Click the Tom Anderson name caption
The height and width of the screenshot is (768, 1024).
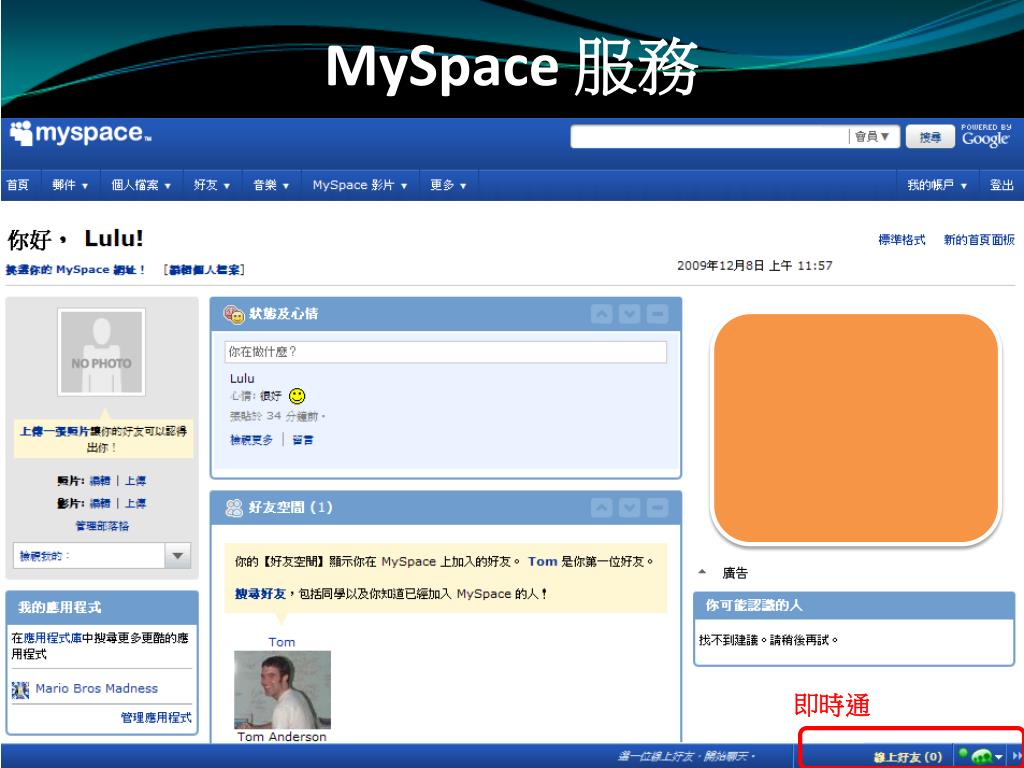pos(282,737)
